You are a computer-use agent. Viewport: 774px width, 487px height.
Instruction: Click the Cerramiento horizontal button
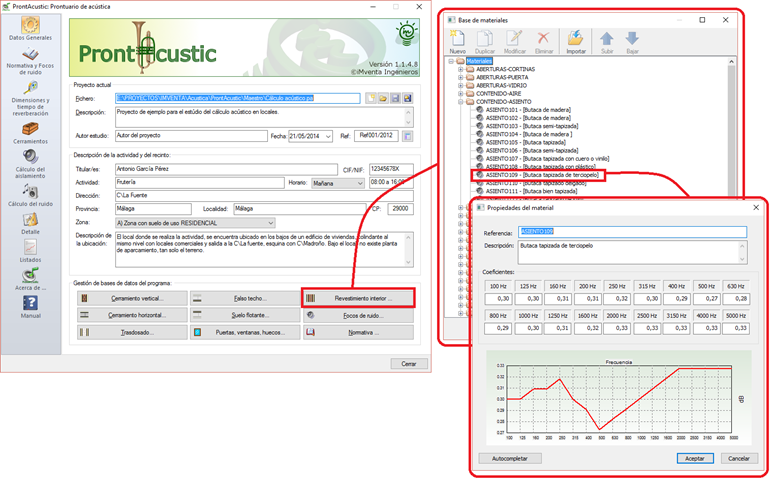tap(132, 315)
